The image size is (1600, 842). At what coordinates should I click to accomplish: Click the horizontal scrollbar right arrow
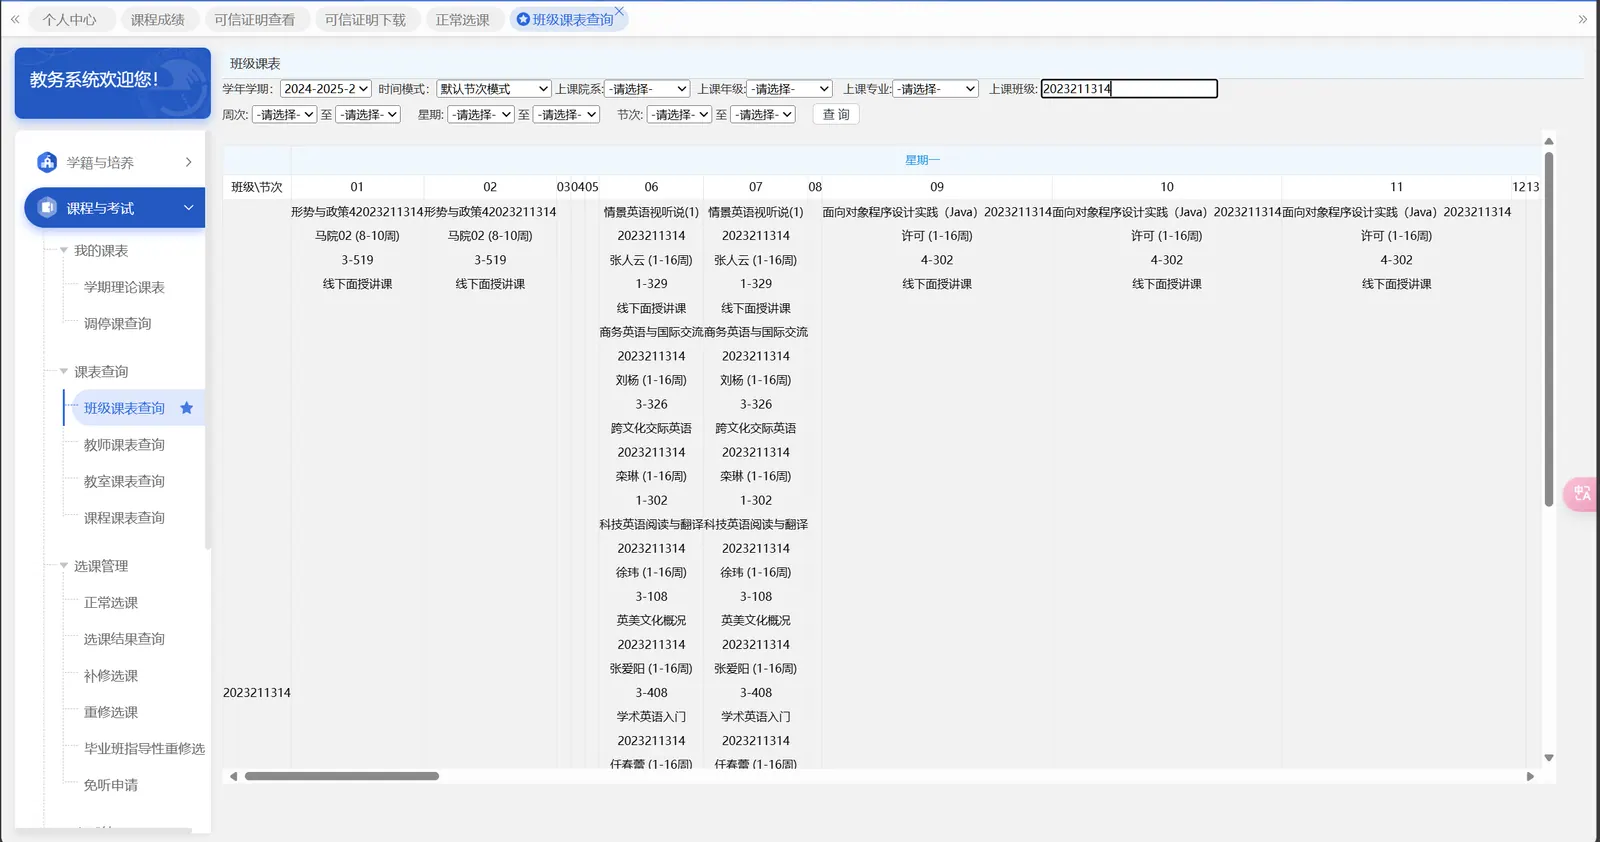click(1530, 776)
